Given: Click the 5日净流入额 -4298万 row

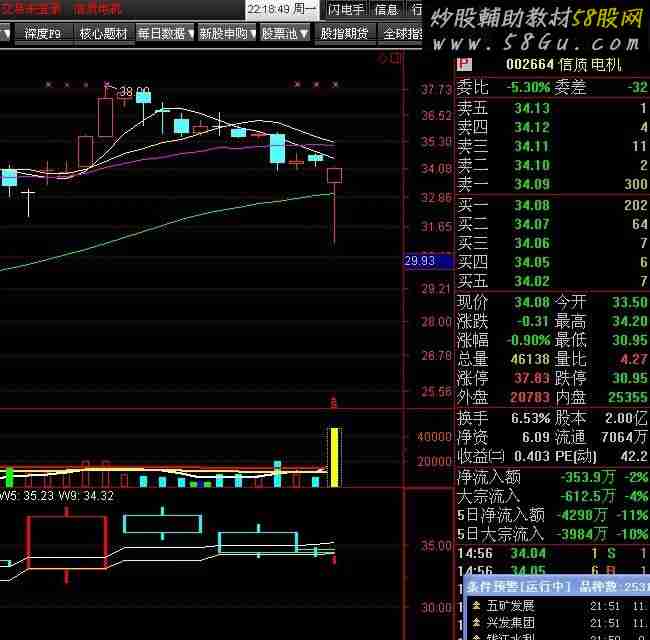Looking at the screenshot, I should tap(553, 515).
